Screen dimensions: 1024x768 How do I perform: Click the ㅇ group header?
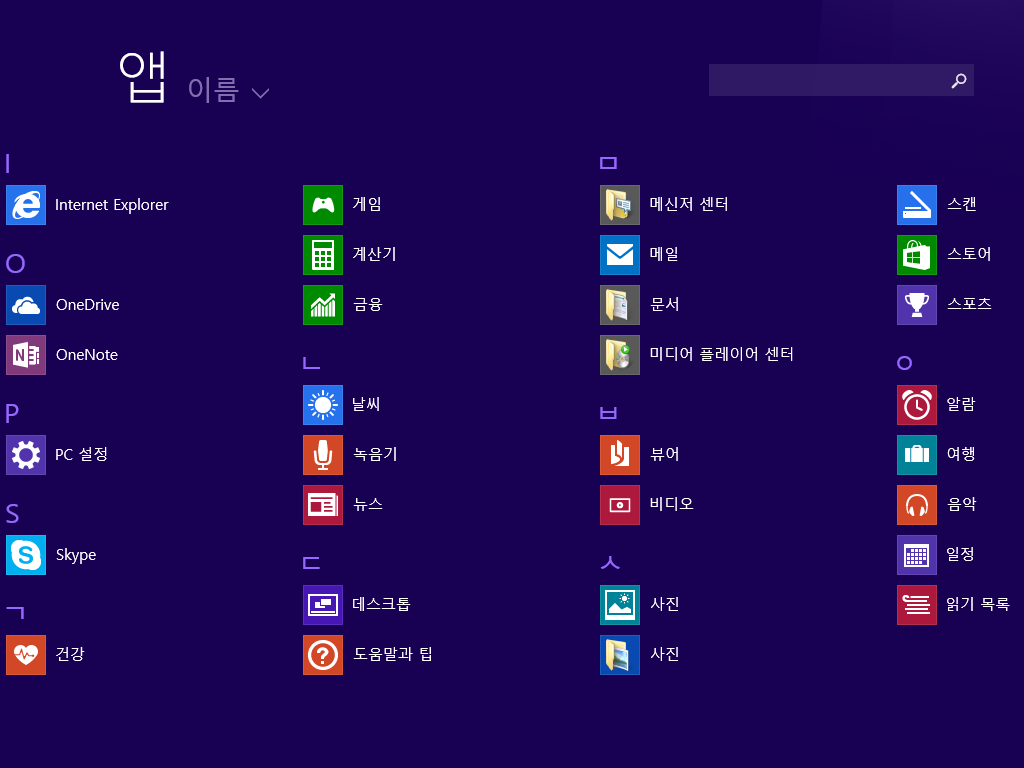coord(904,363)
